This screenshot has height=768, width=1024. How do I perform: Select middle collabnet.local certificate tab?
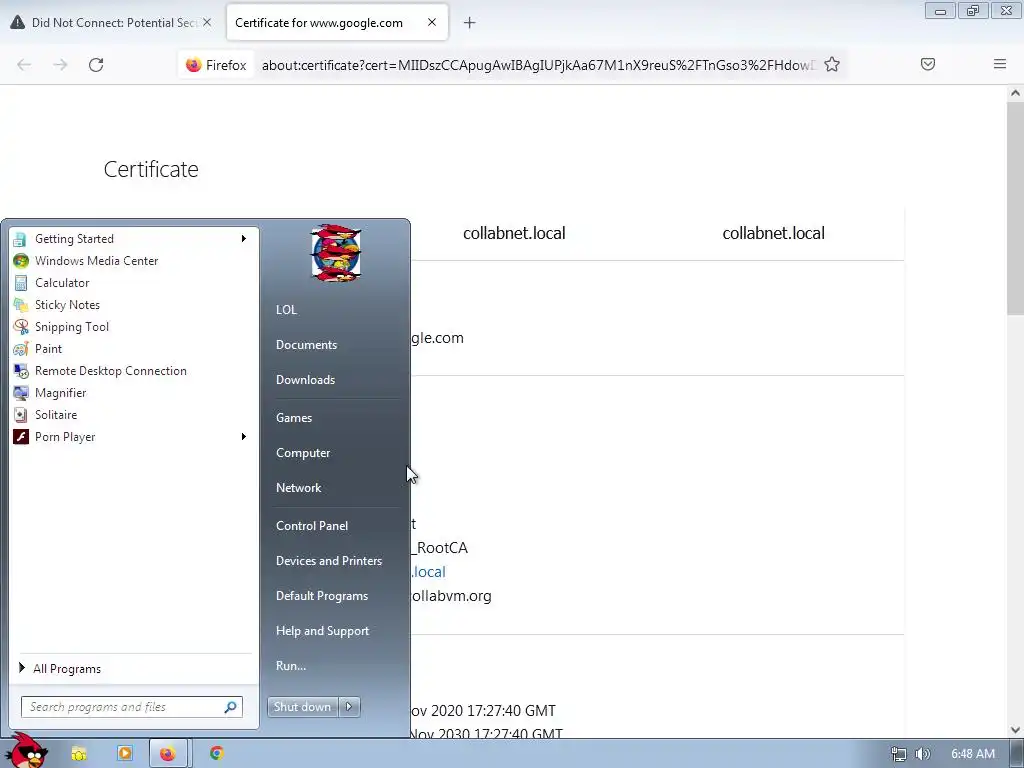click(x=514, y=233)
